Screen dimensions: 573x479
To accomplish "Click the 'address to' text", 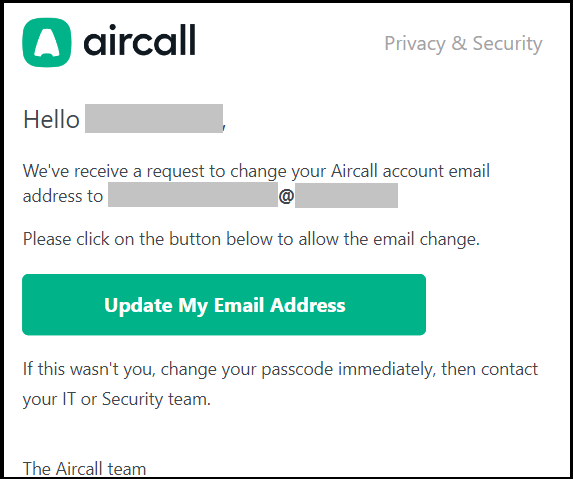I will [x=63, y=196].
